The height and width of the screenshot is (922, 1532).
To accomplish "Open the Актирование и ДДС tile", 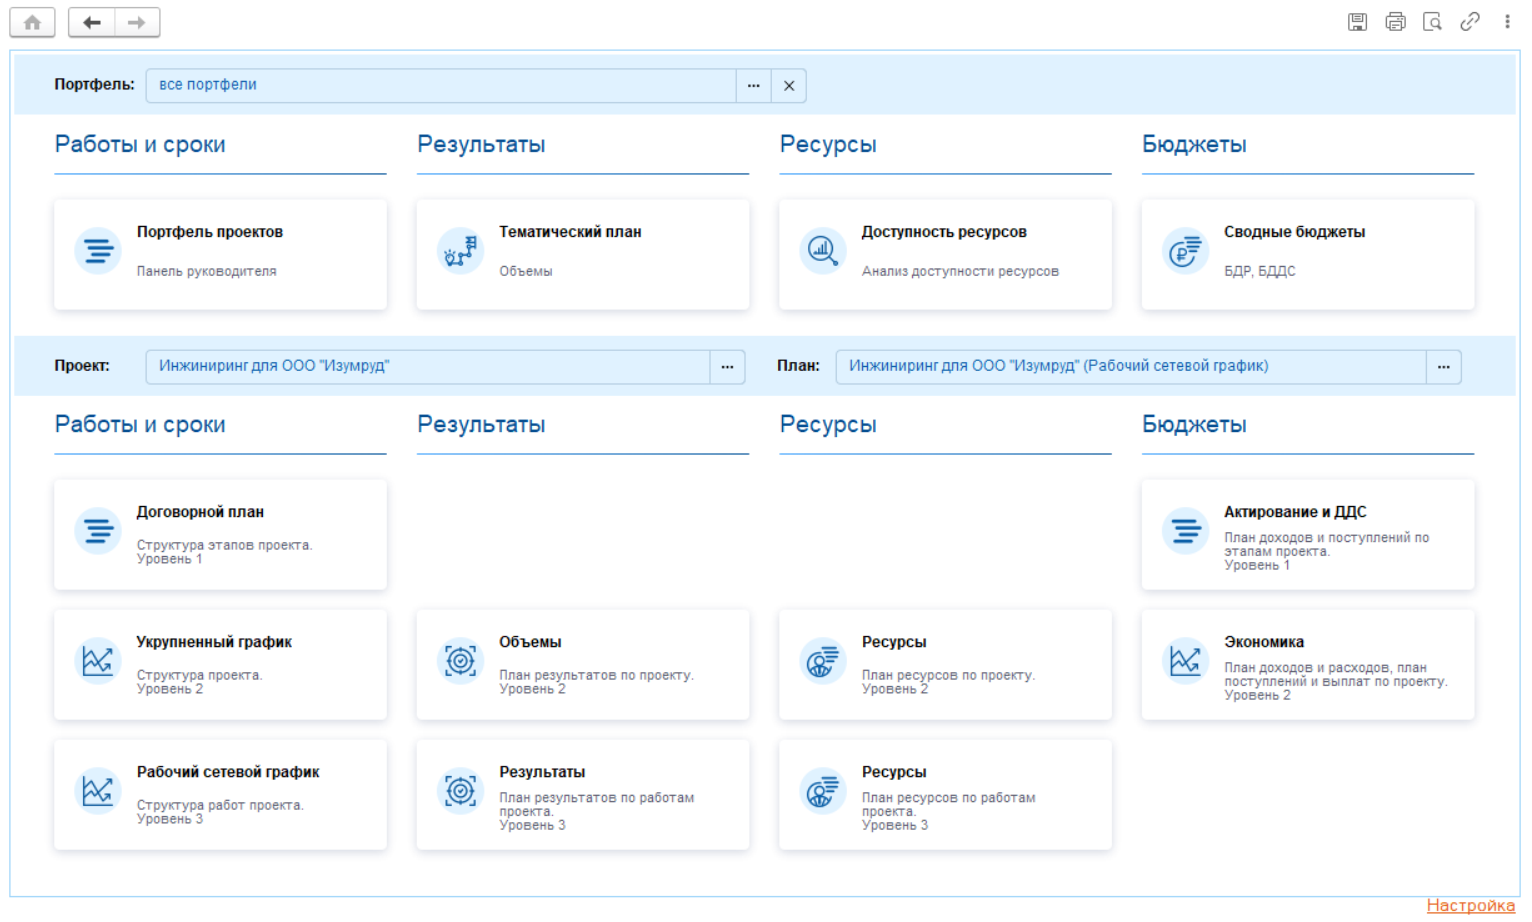I will pos(1307,535).
